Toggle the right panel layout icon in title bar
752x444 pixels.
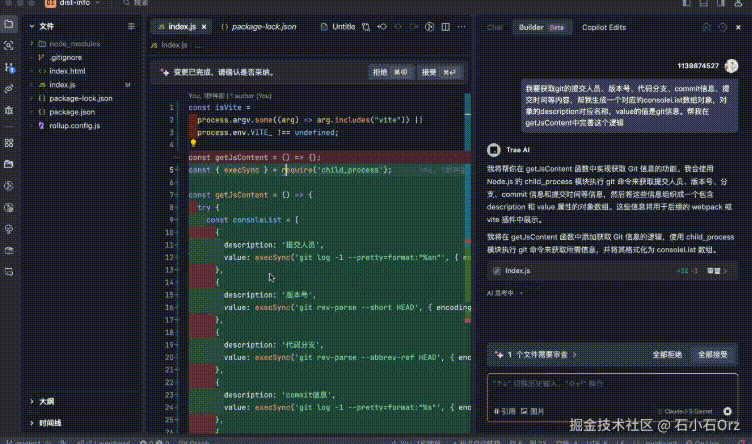(721, 3)
